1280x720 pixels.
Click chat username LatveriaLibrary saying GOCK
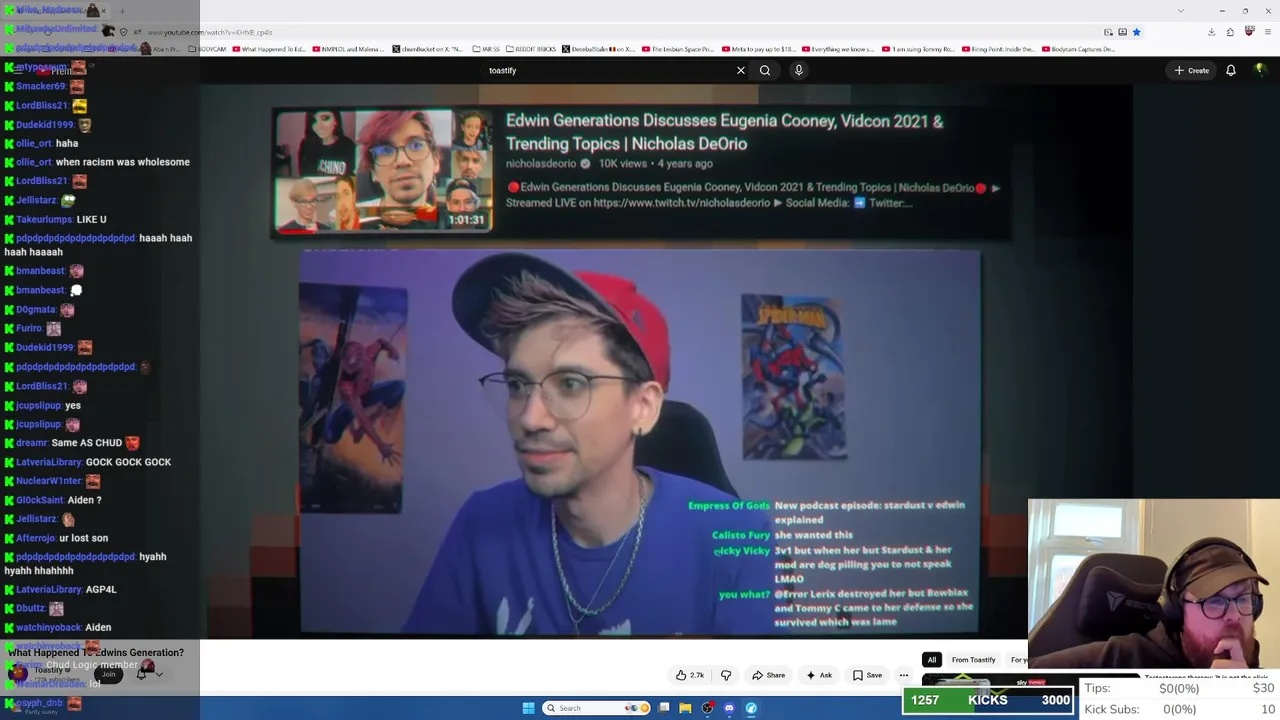tap(49, 462)
